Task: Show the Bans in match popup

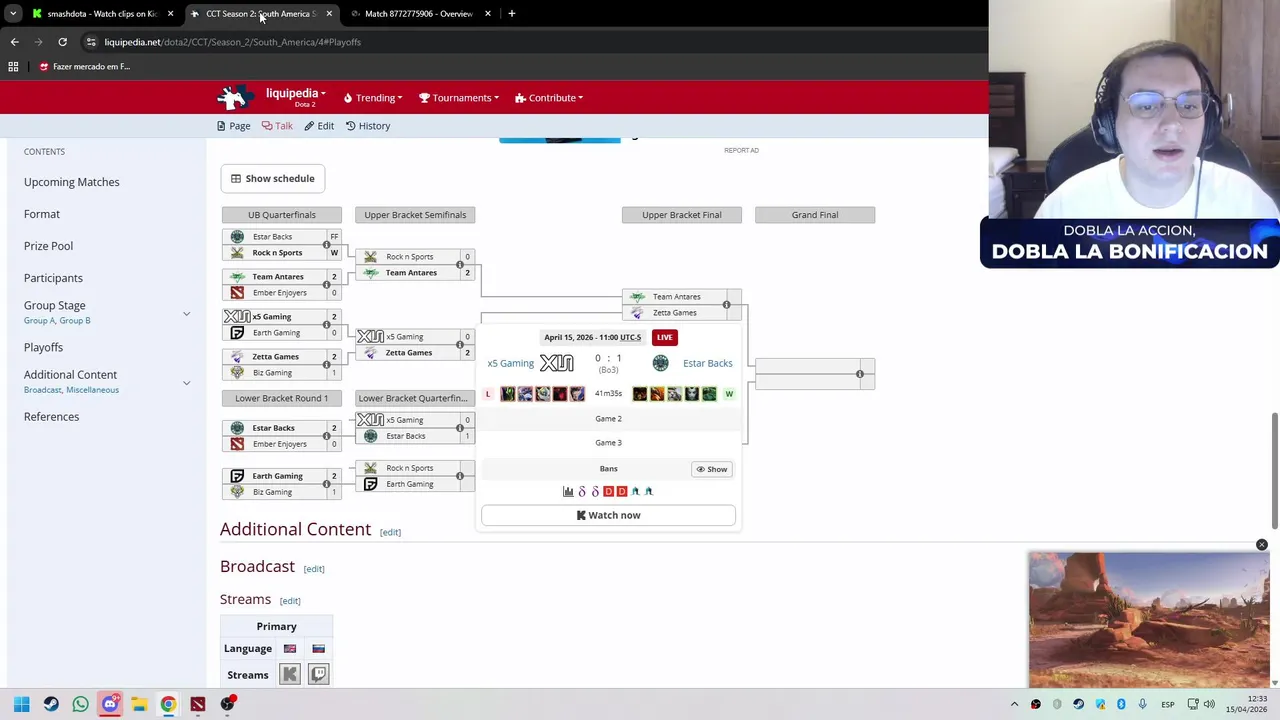Action: 712,469
